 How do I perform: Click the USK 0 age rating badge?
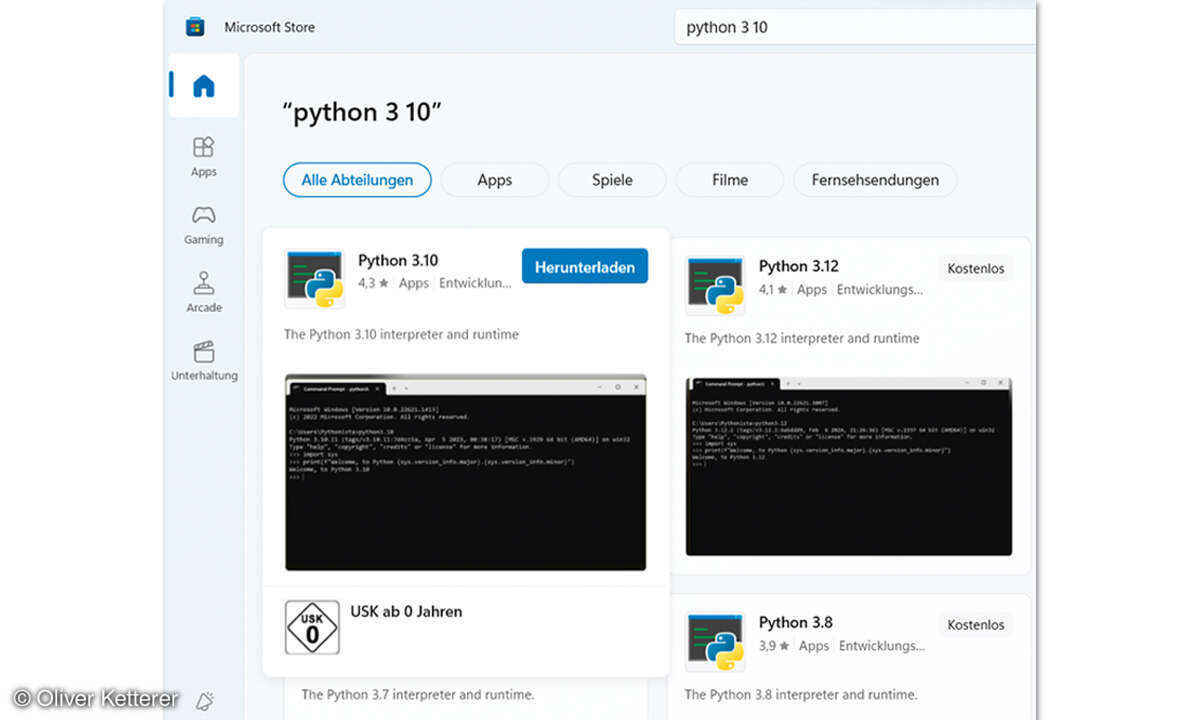pyautogui.click(x=312, y=627)
